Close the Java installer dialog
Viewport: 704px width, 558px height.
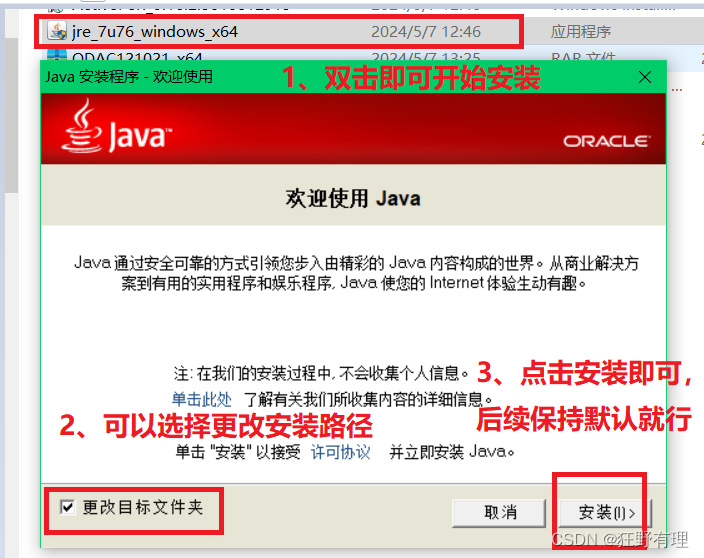(x=645, y=77)
